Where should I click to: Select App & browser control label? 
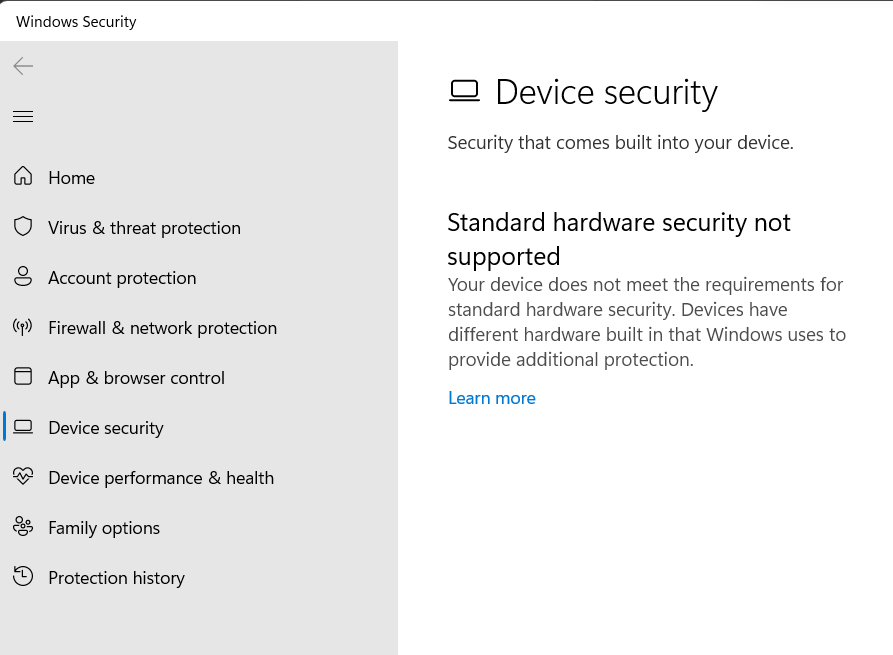click(x=136, y=378)
